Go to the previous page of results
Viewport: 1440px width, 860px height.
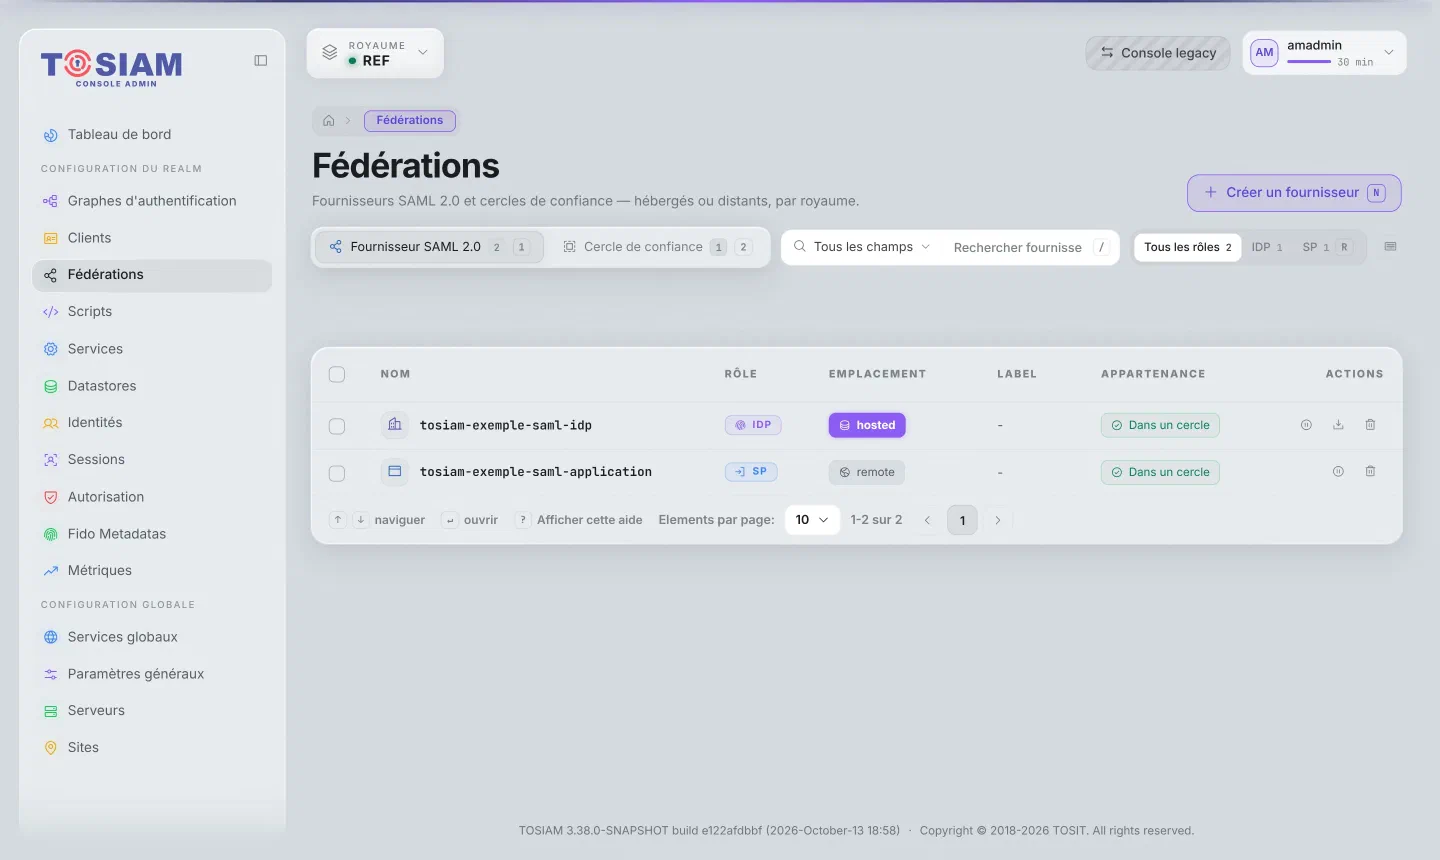(x=927, y=520)
